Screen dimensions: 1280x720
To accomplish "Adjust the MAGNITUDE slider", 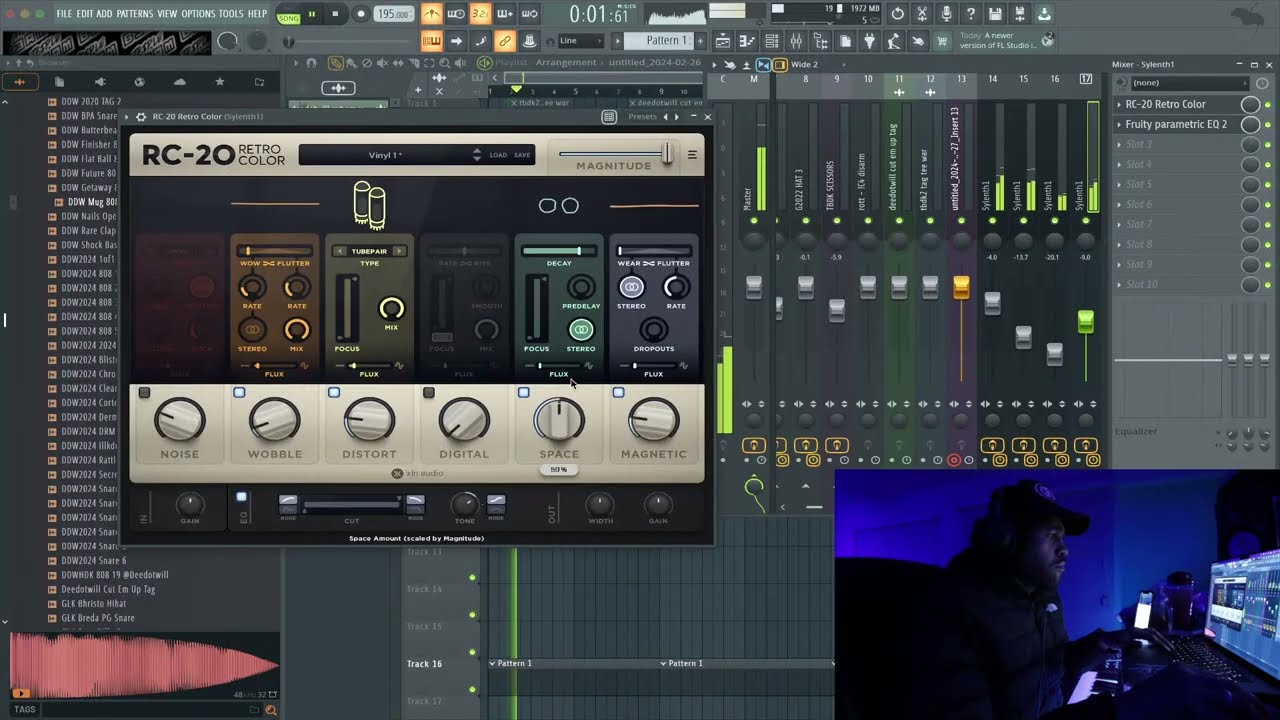I will pyautogui.click(x=614, y=154).
